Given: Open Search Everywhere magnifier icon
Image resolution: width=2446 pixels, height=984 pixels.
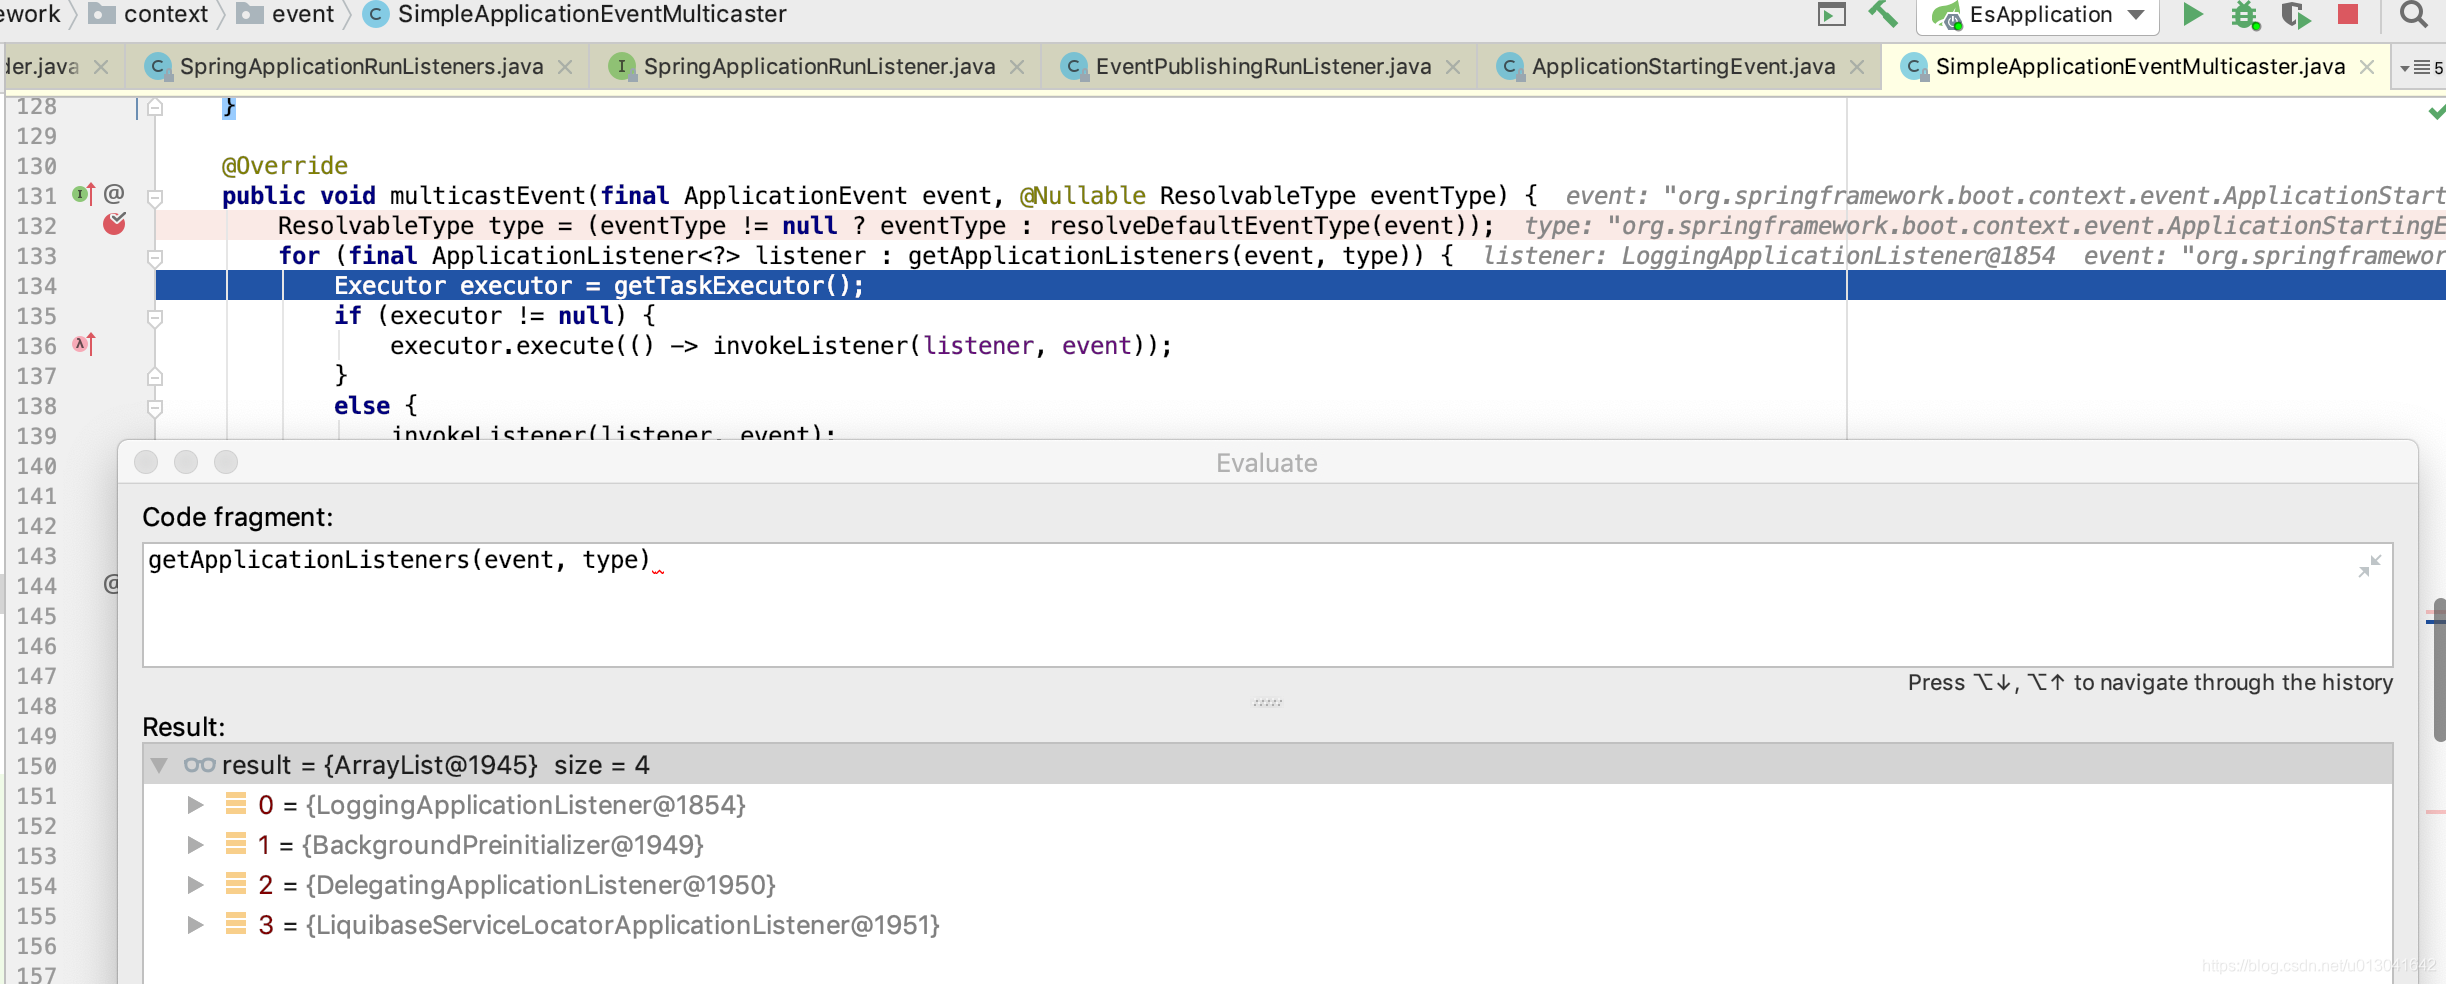Looking at the screenshot, I should (x=2414, y=15).
